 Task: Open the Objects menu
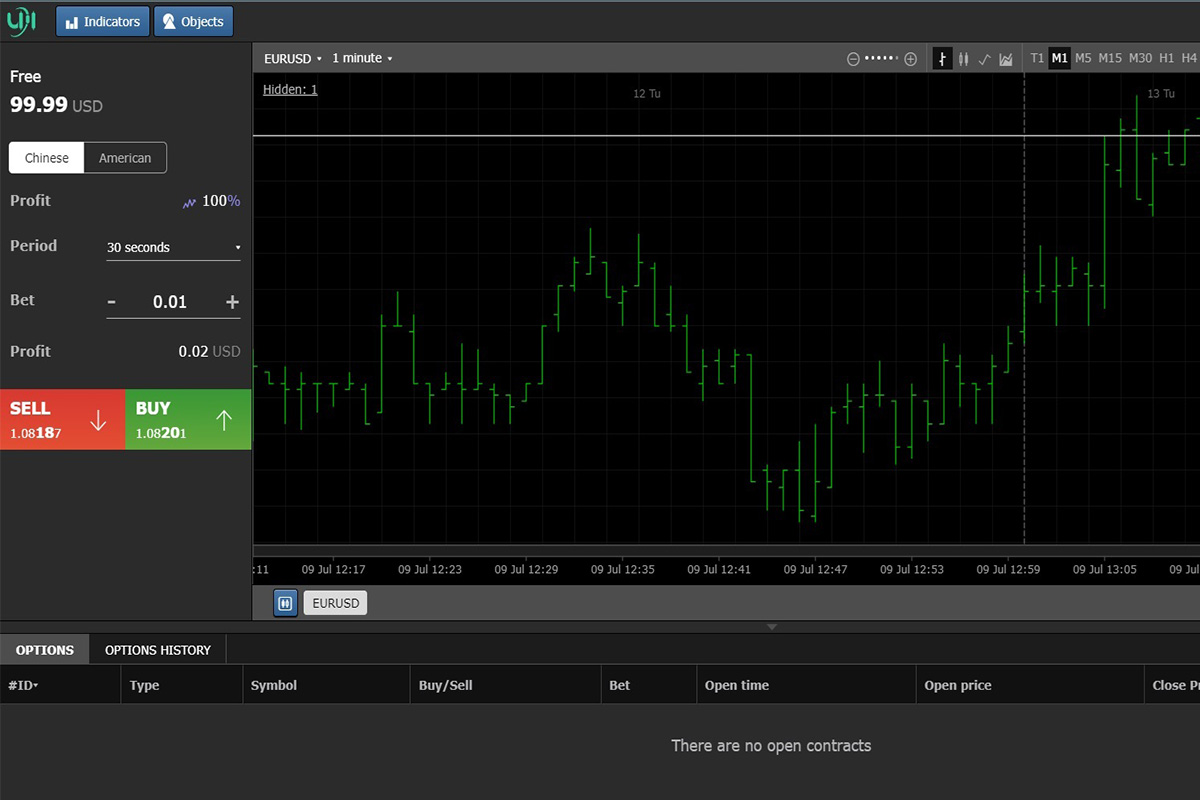tap(193, 21)
